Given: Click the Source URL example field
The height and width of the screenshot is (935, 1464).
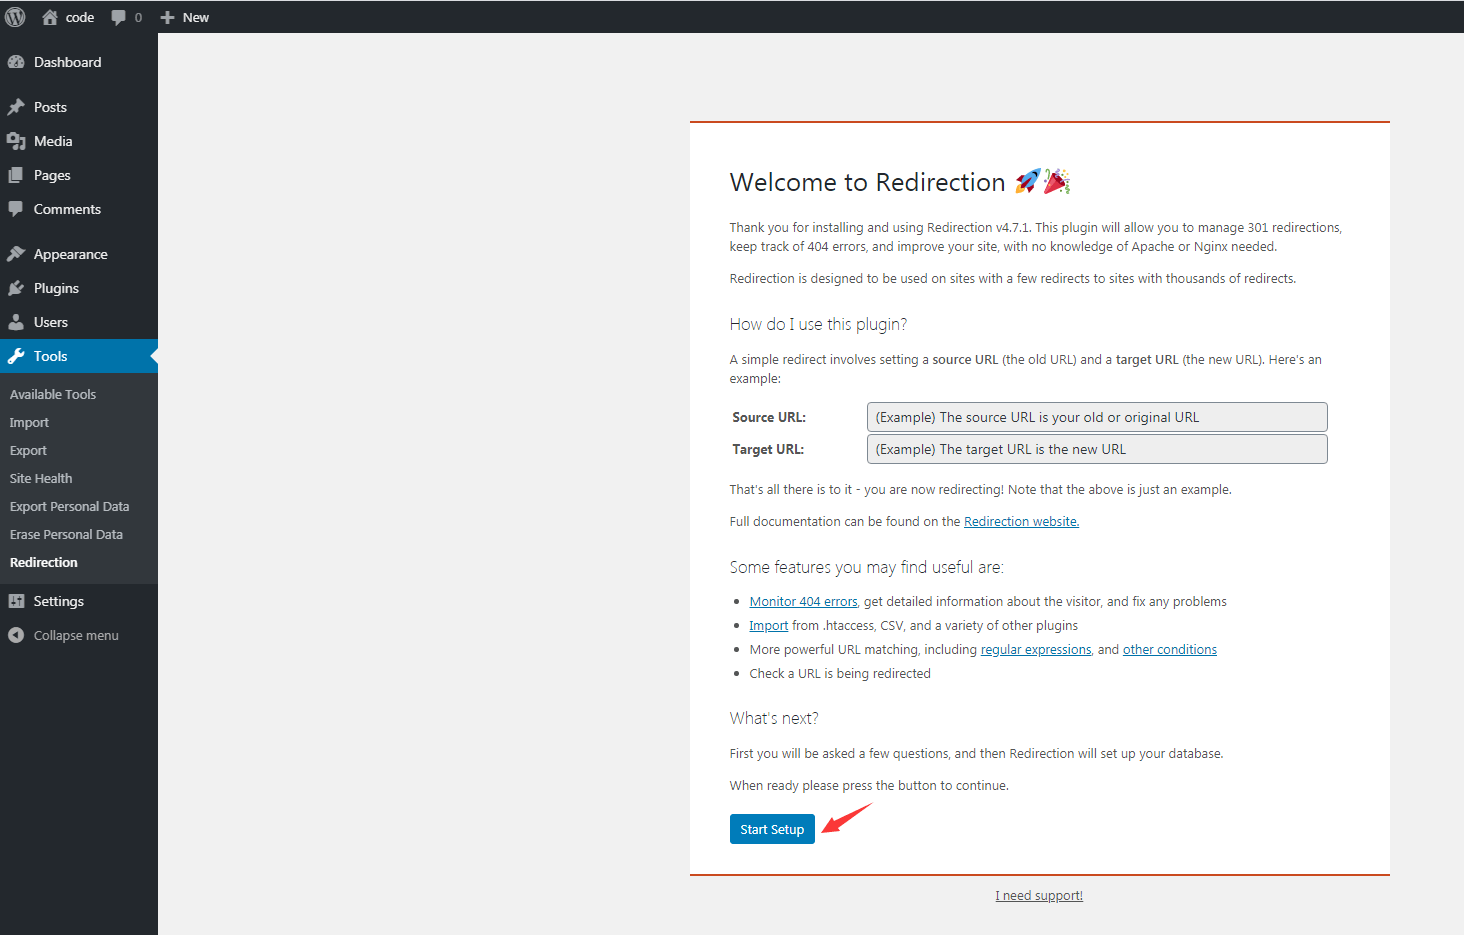Looking at the screenshot, I should [1096, 416].
